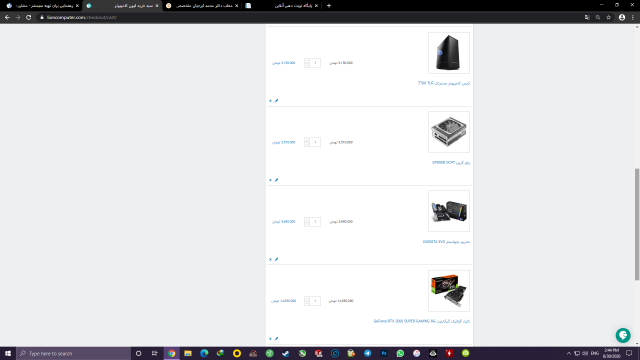The height and width of the screenshot is (360, 640).
Task: Open the Windows Start menu
Action: (x=8, y=353)
